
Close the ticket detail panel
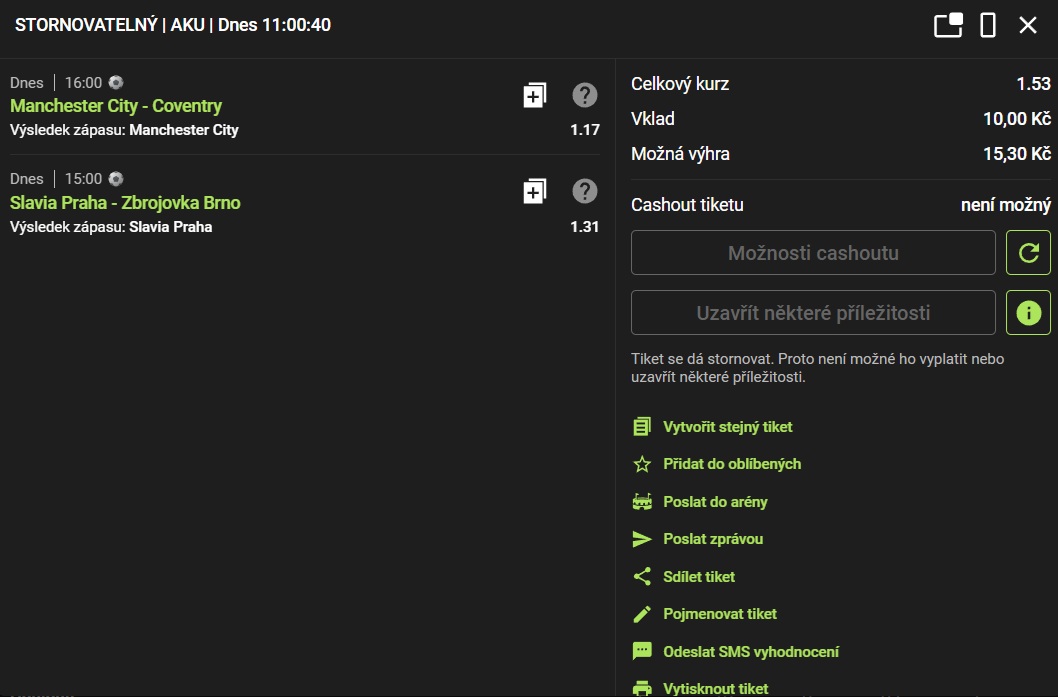1028,26
